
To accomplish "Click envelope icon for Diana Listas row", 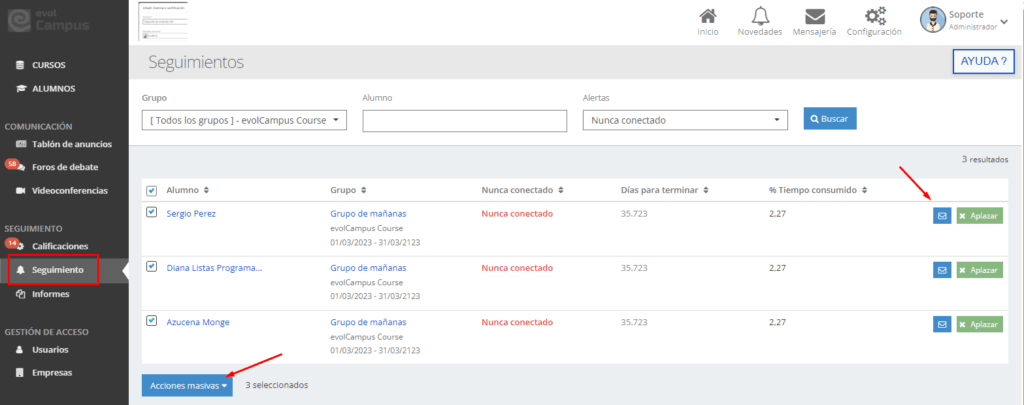I will coord(941,270).
